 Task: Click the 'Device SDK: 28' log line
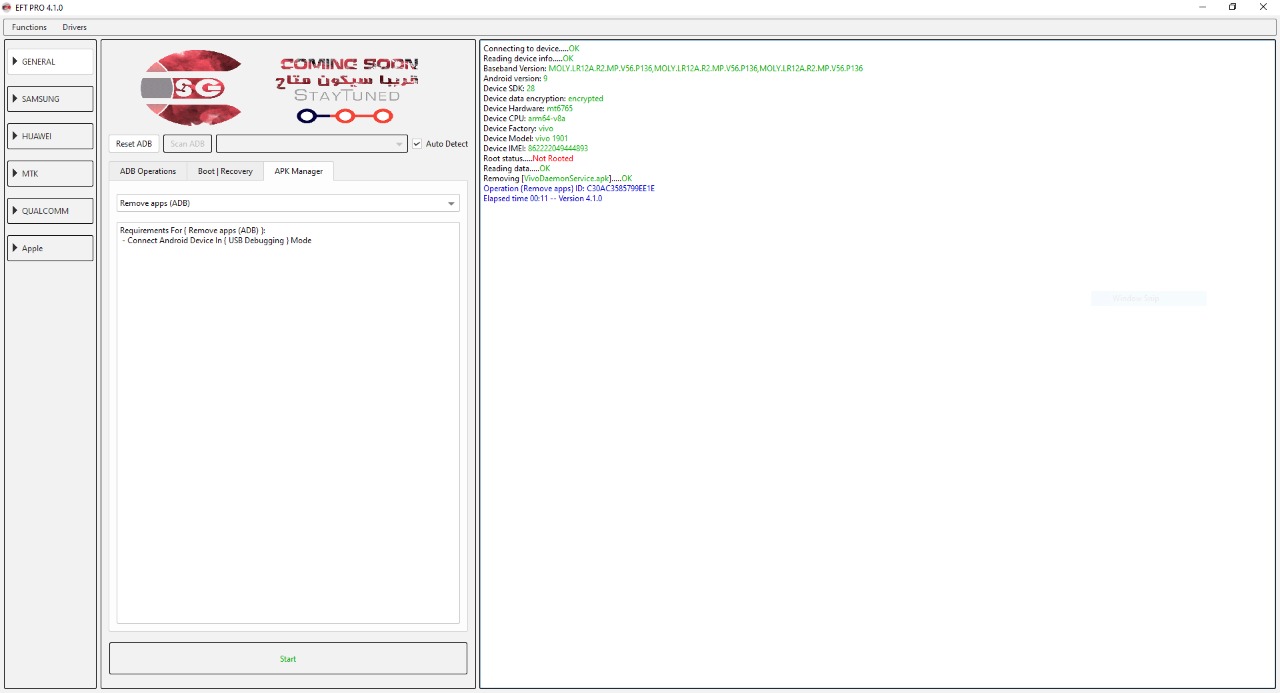509,88
